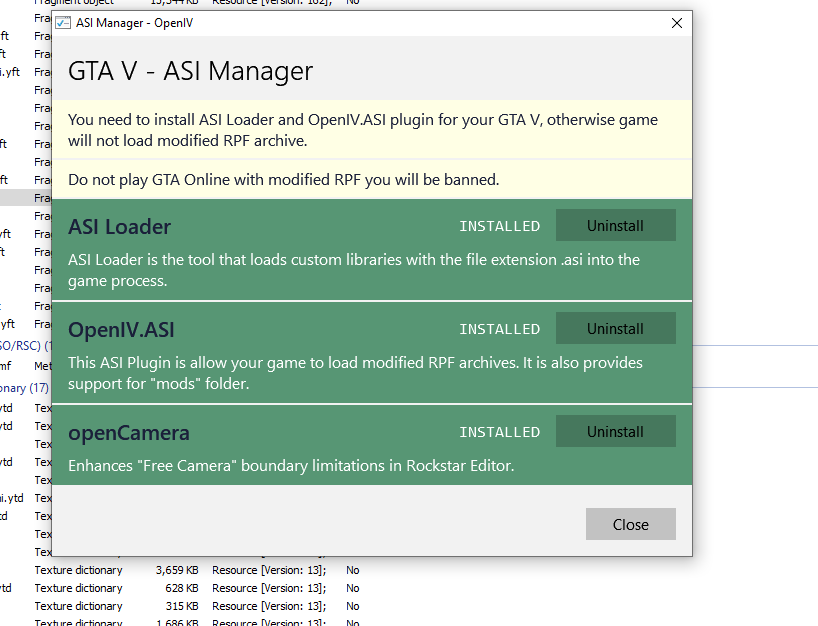Uninstall the ASI Loader component
The width and height of the screenshot is (818, 626).
[x=616, y=225]
